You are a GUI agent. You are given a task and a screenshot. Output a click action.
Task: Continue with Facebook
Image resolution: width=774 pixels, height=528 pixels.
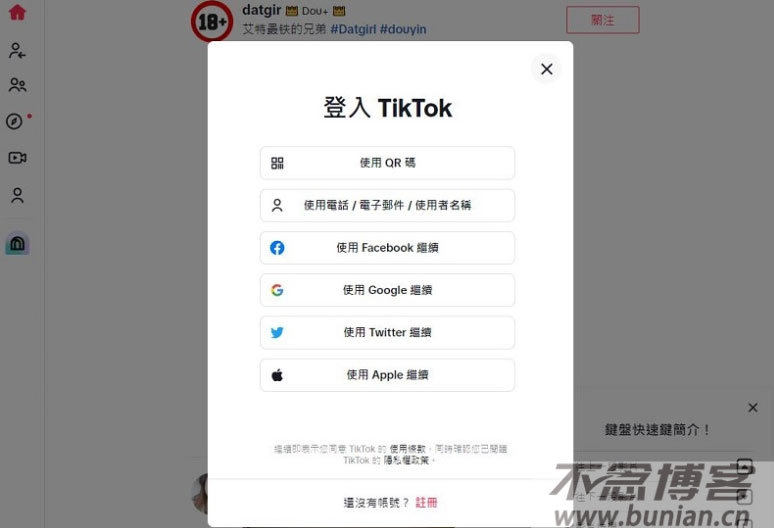(387, 248)
